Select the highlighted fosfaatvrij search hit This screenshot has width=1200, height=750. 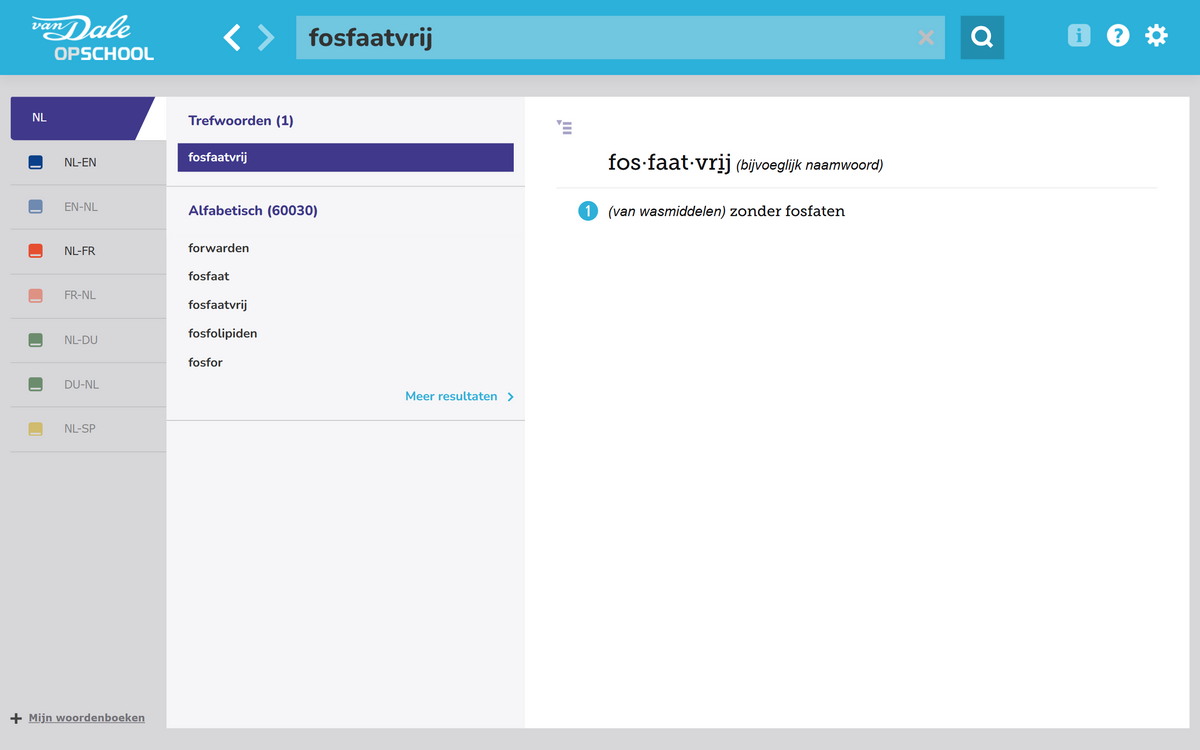click(346, 157)
